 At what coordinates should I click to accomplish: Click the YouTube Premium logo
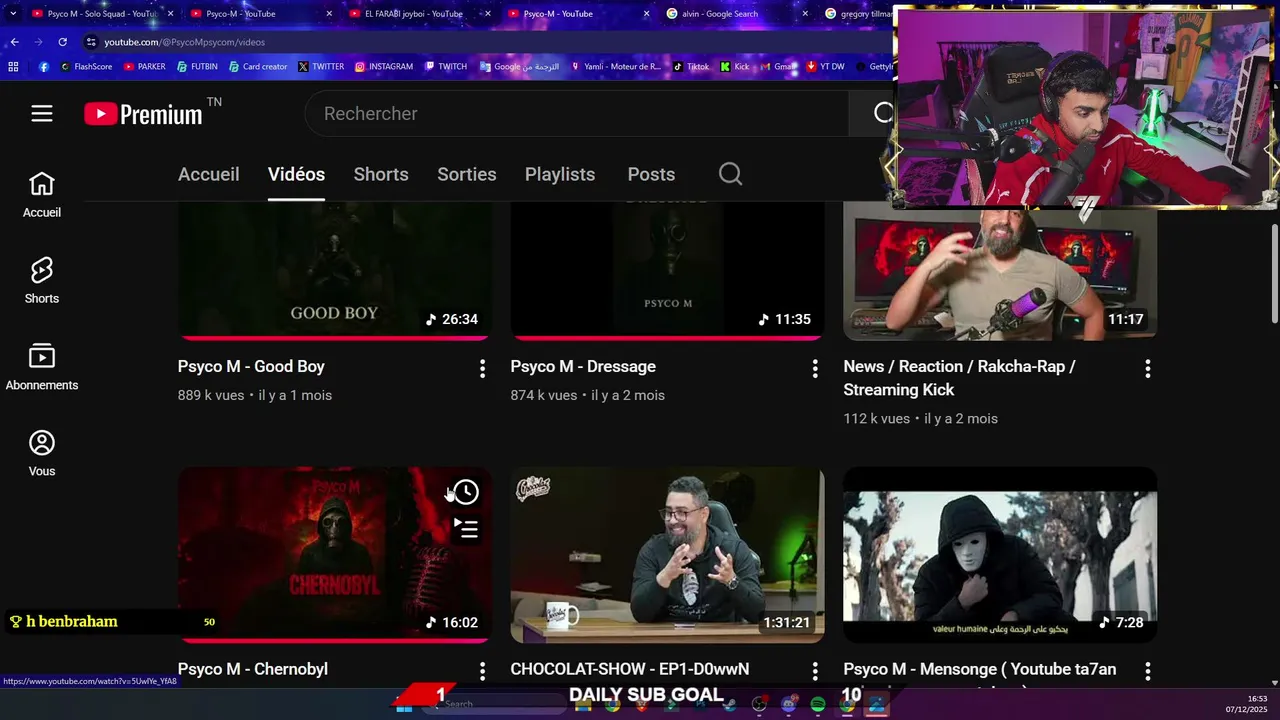(x=143, y=114)
